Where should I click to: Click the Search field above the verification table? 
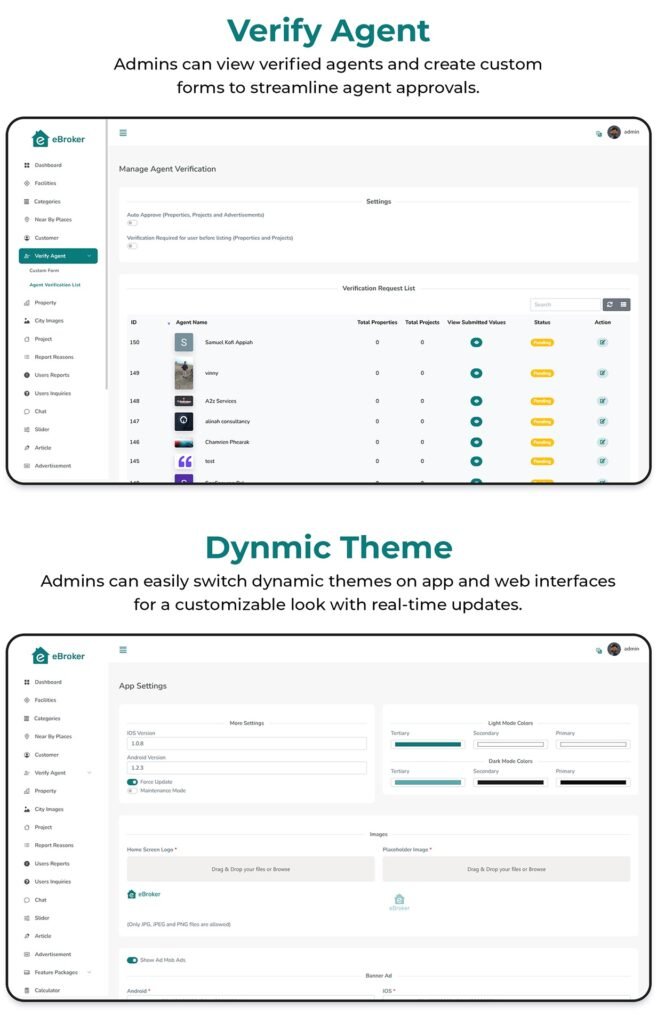click(x=565, y=304)
